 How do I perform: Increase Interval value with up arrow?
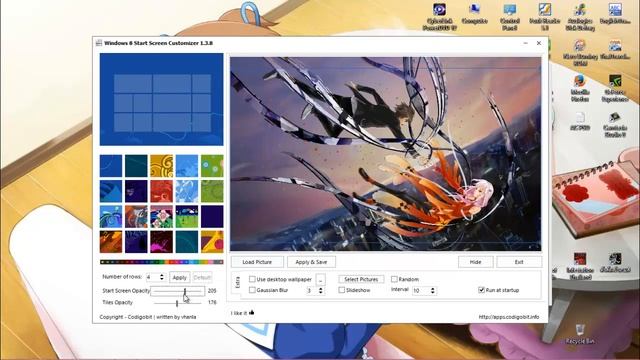coord(433,288)
